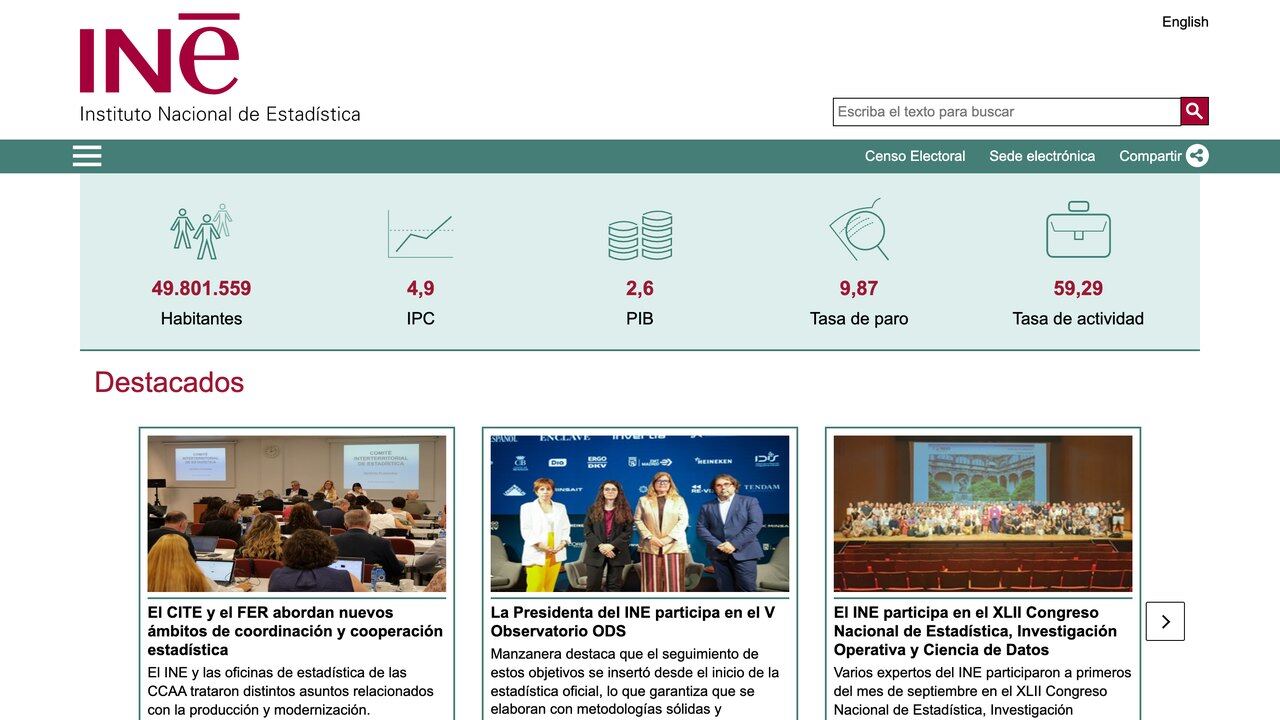Open the CITE and FER meeting photo

click(297, 514)
